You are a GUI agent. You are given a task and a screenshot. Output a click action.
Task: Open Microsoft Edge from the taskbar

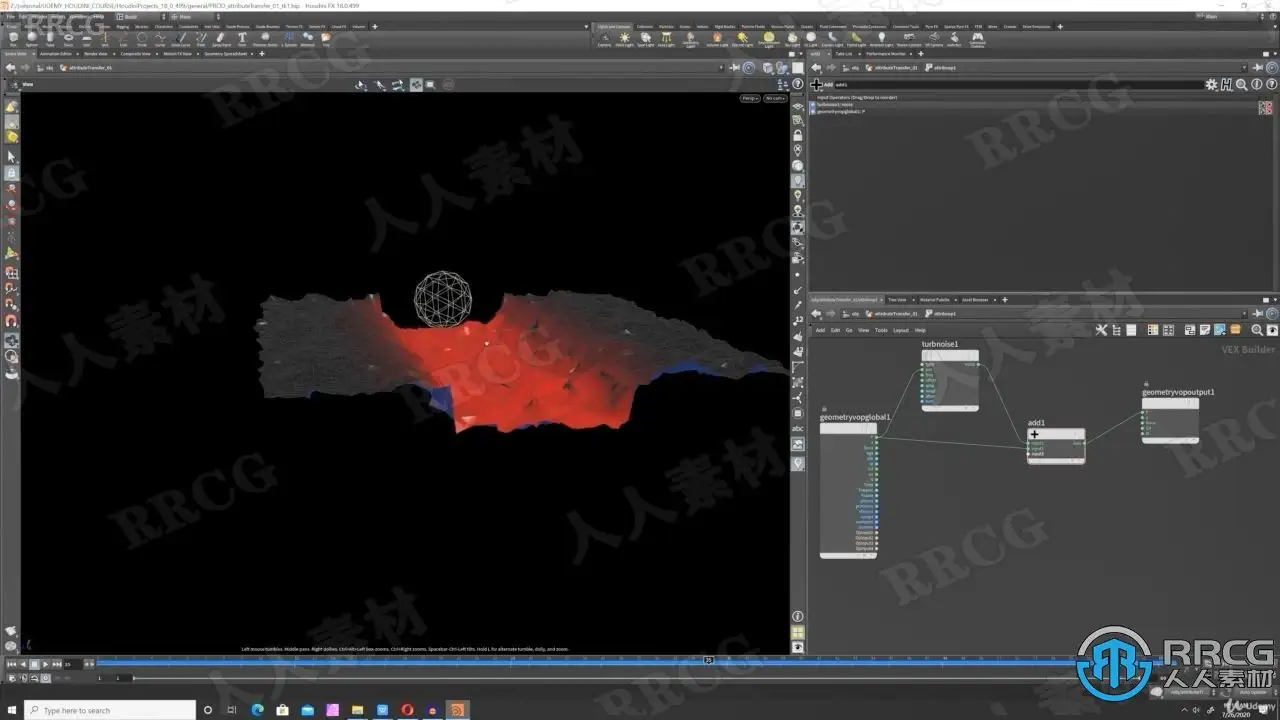point(255,710)
